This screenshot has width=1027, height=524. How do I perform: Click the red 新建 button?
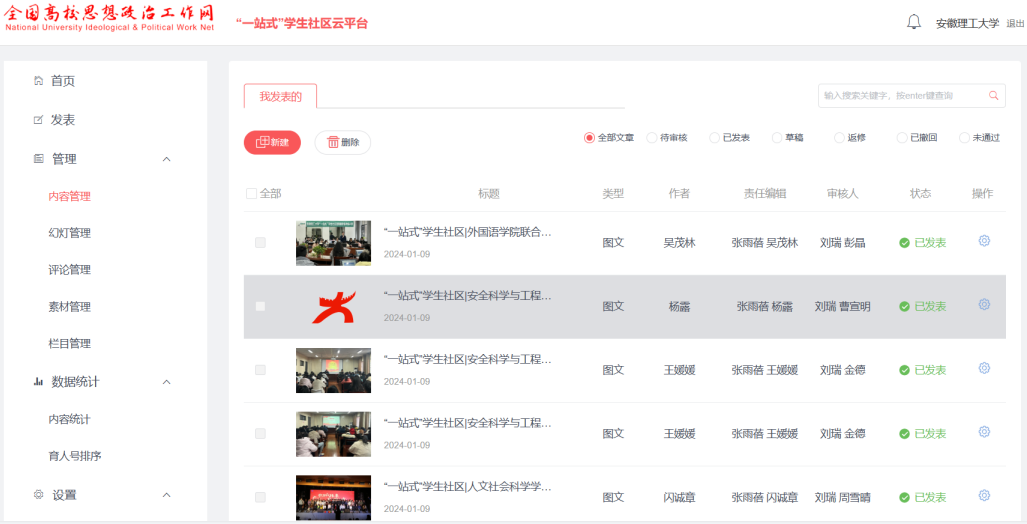click(272, 143)
